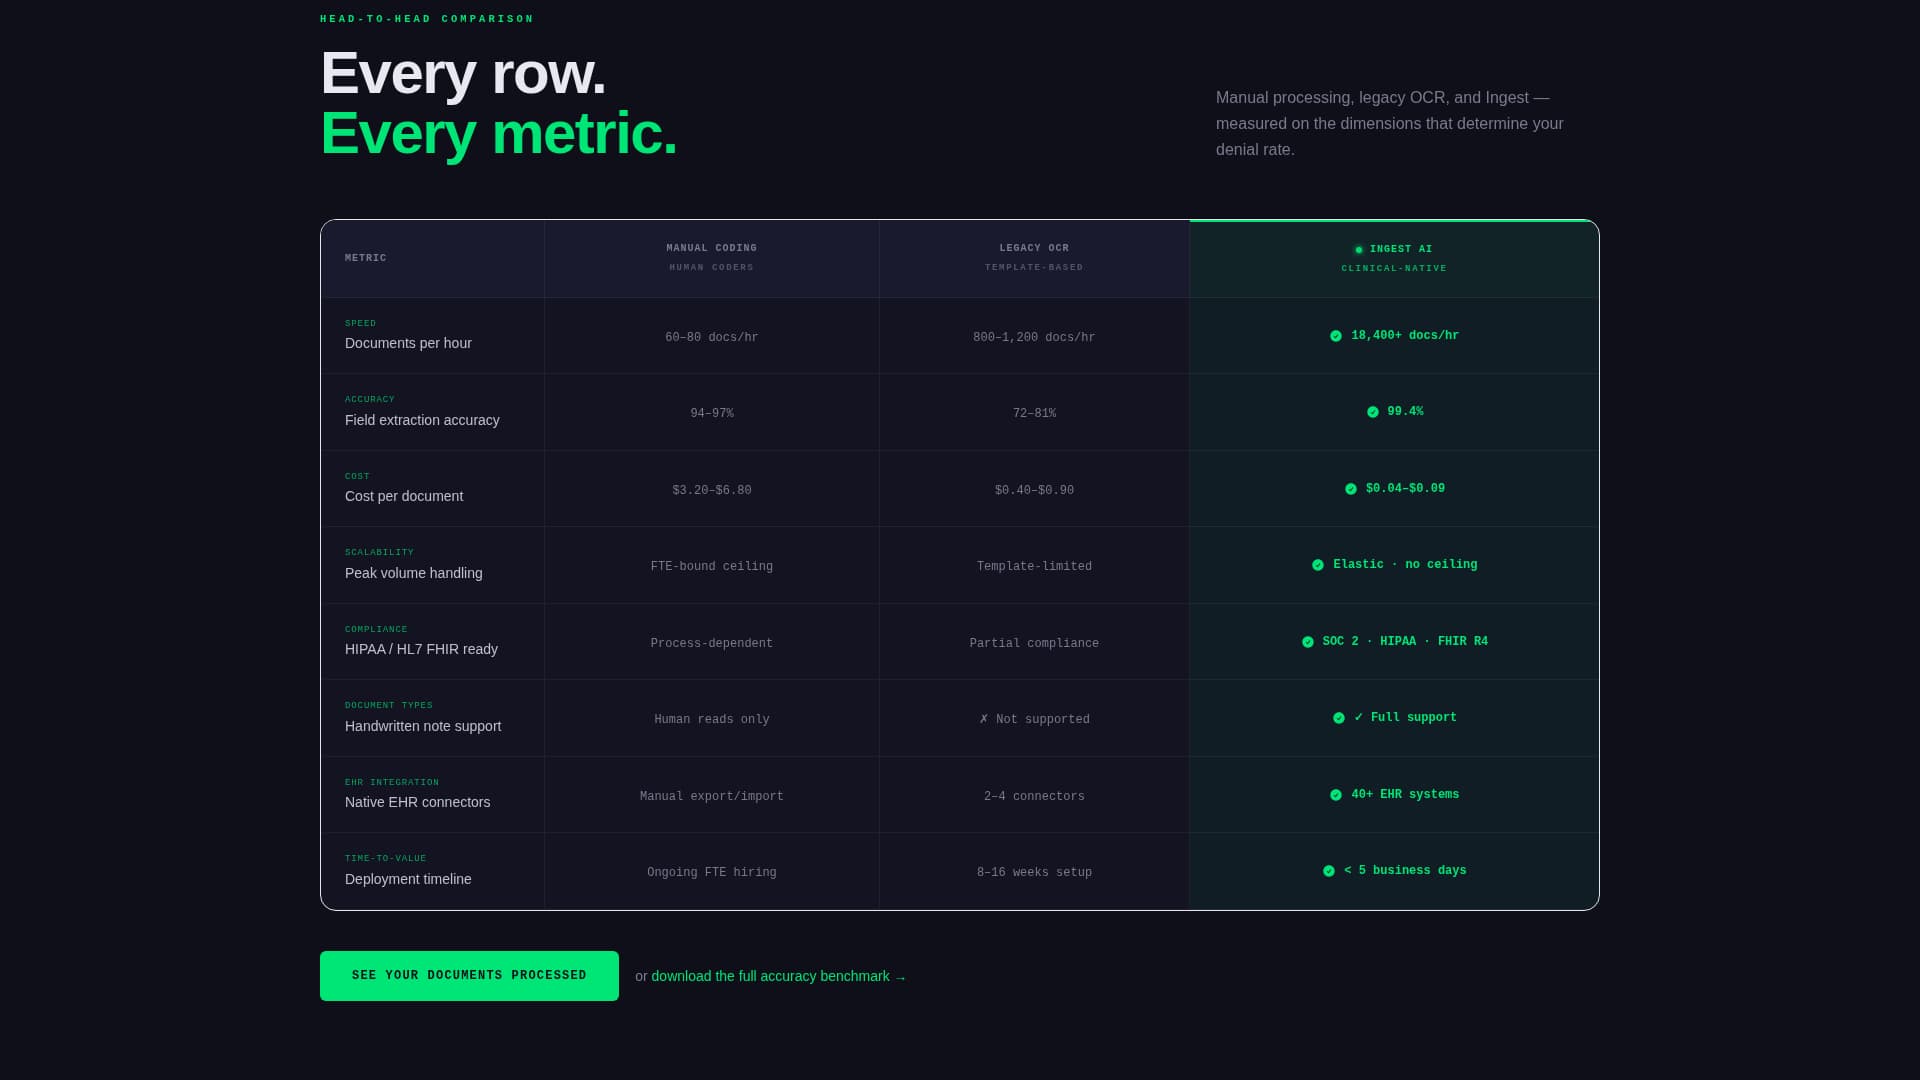
Task: Click the Documents per hour row label
Action: click(408, 343)
